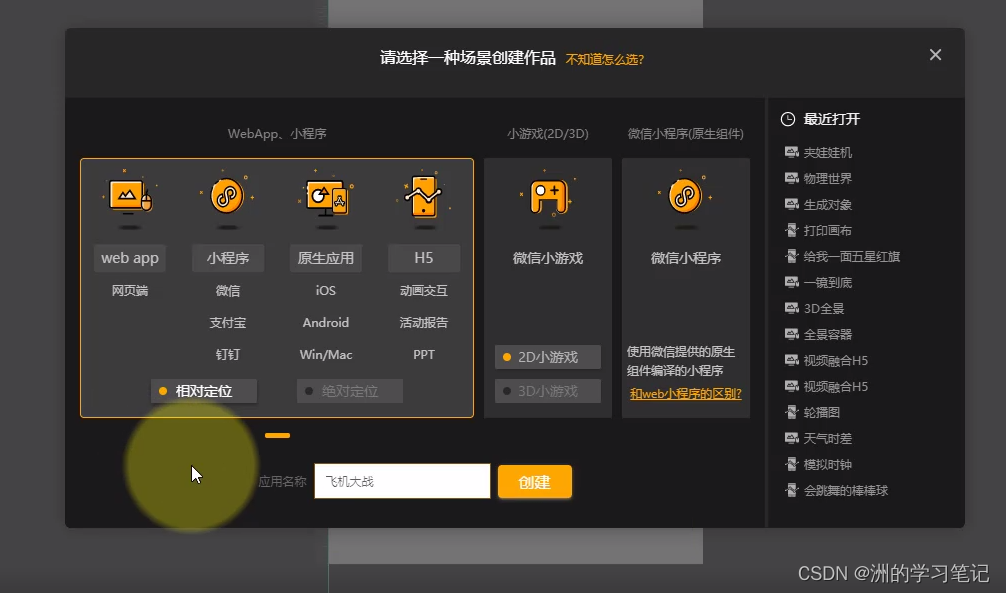The width and height of the screenshot is (1006, 593).
Task: Select the 小程序 mini-program icon
Action: [x=227, y=197]
